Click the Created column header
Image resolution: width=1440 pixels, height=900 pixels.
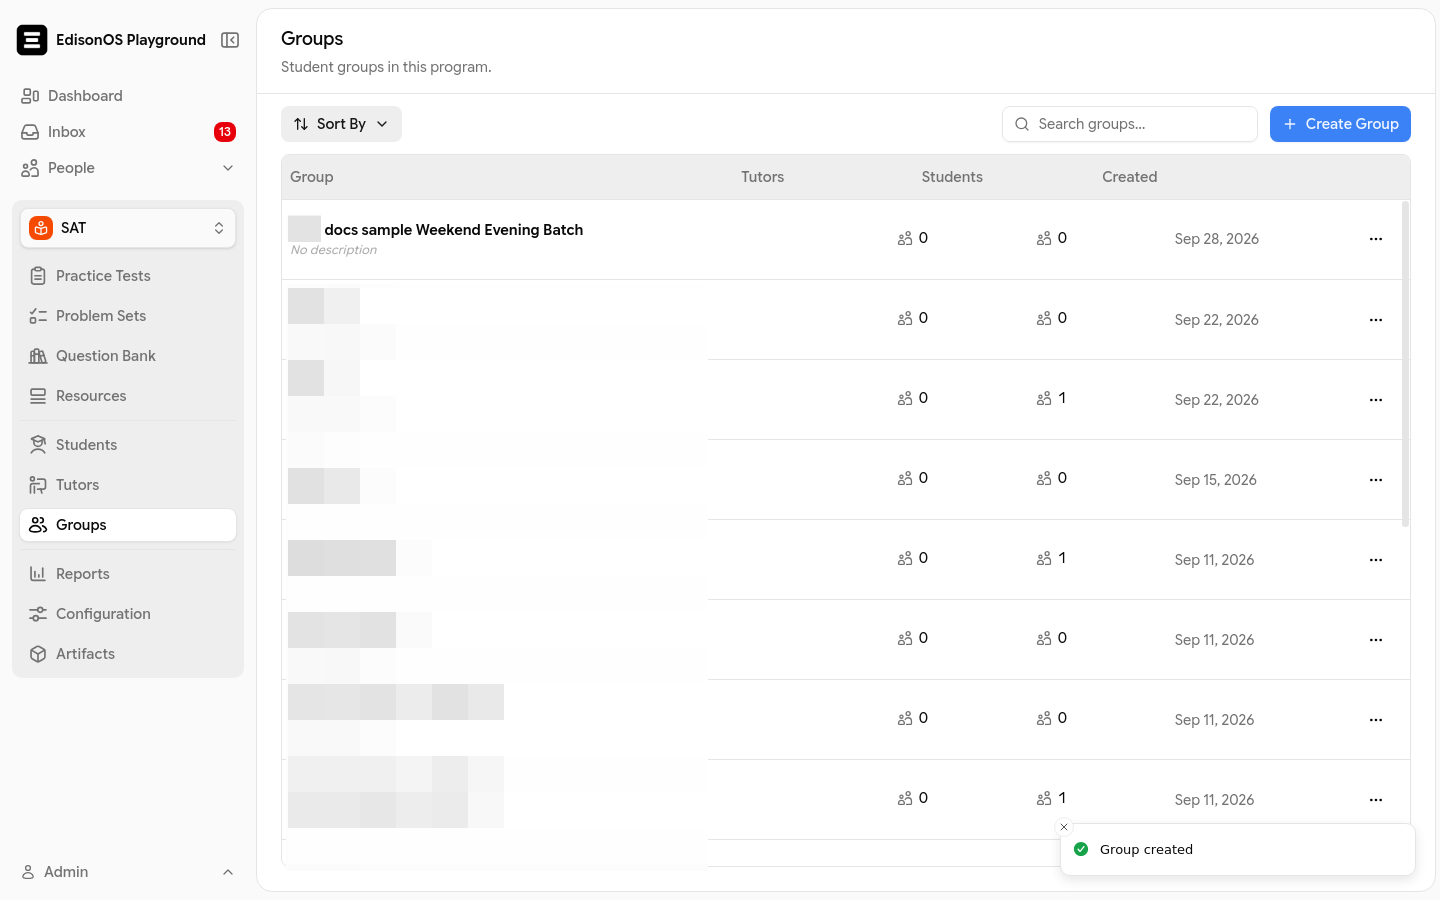click(x=1130, y=177)
